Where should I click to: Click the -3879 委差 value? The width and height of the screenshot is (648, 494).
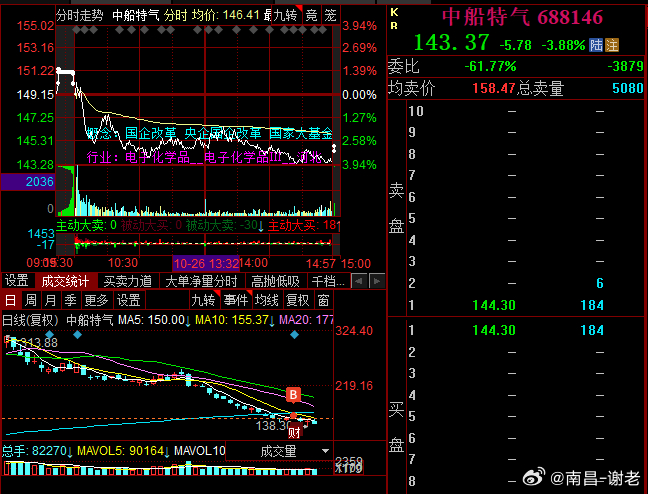click(626, 66)
